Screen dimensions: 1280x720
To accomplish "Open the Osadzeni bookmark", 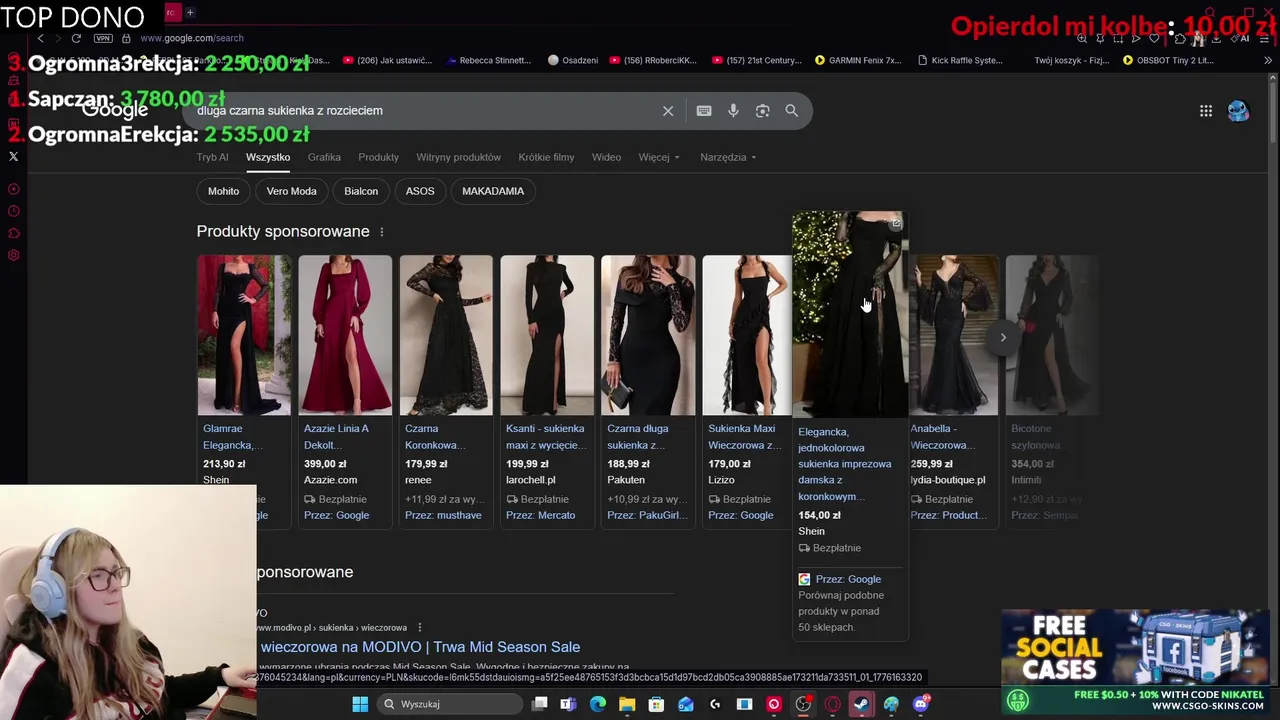I will pyautogui.click(x=572, y=60).
